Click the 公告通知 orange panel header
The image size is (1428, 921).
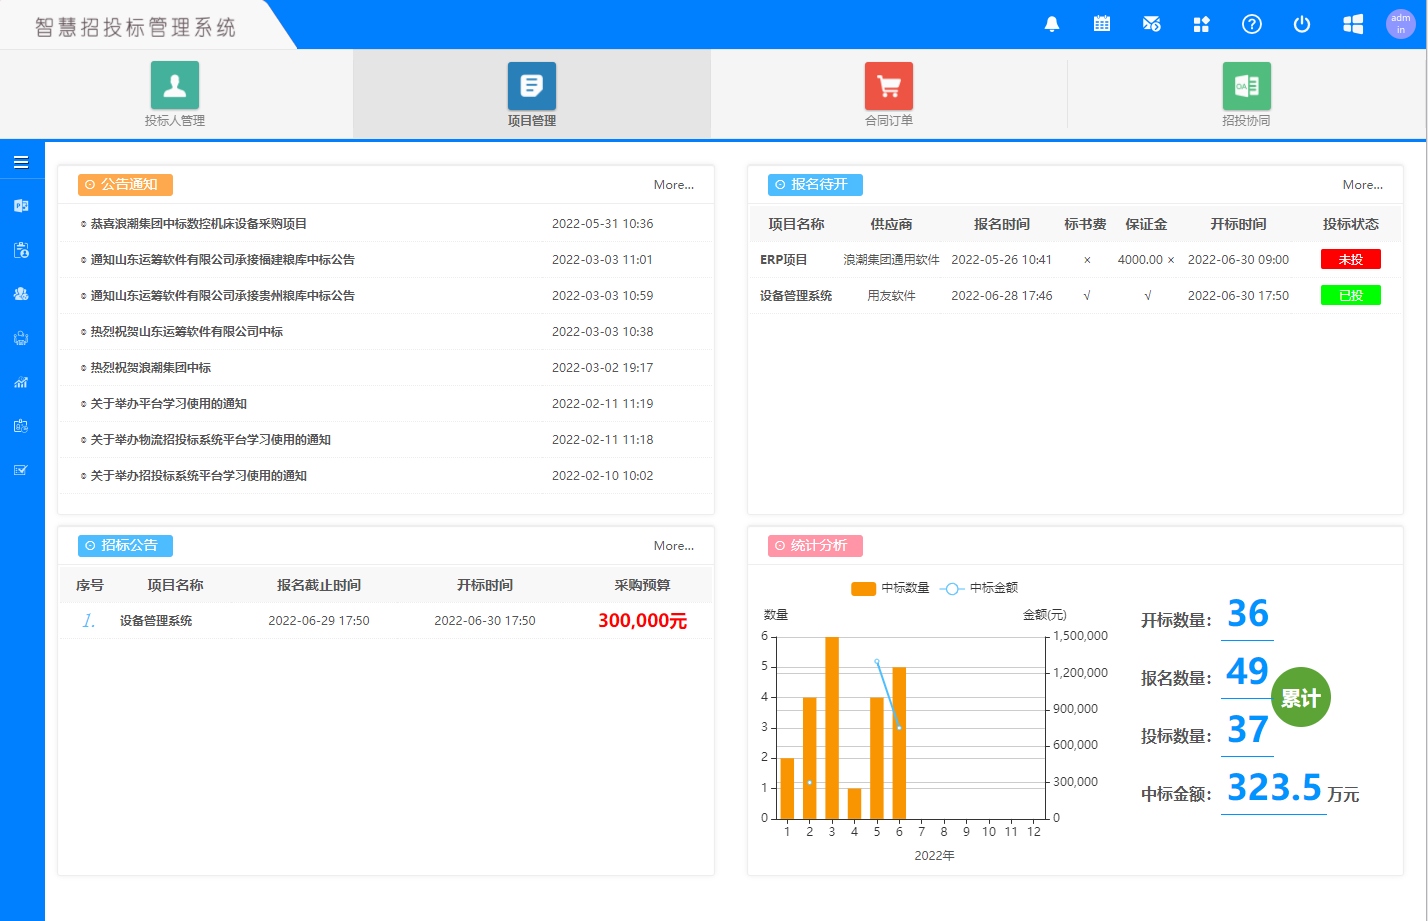(x=125, y=185)
